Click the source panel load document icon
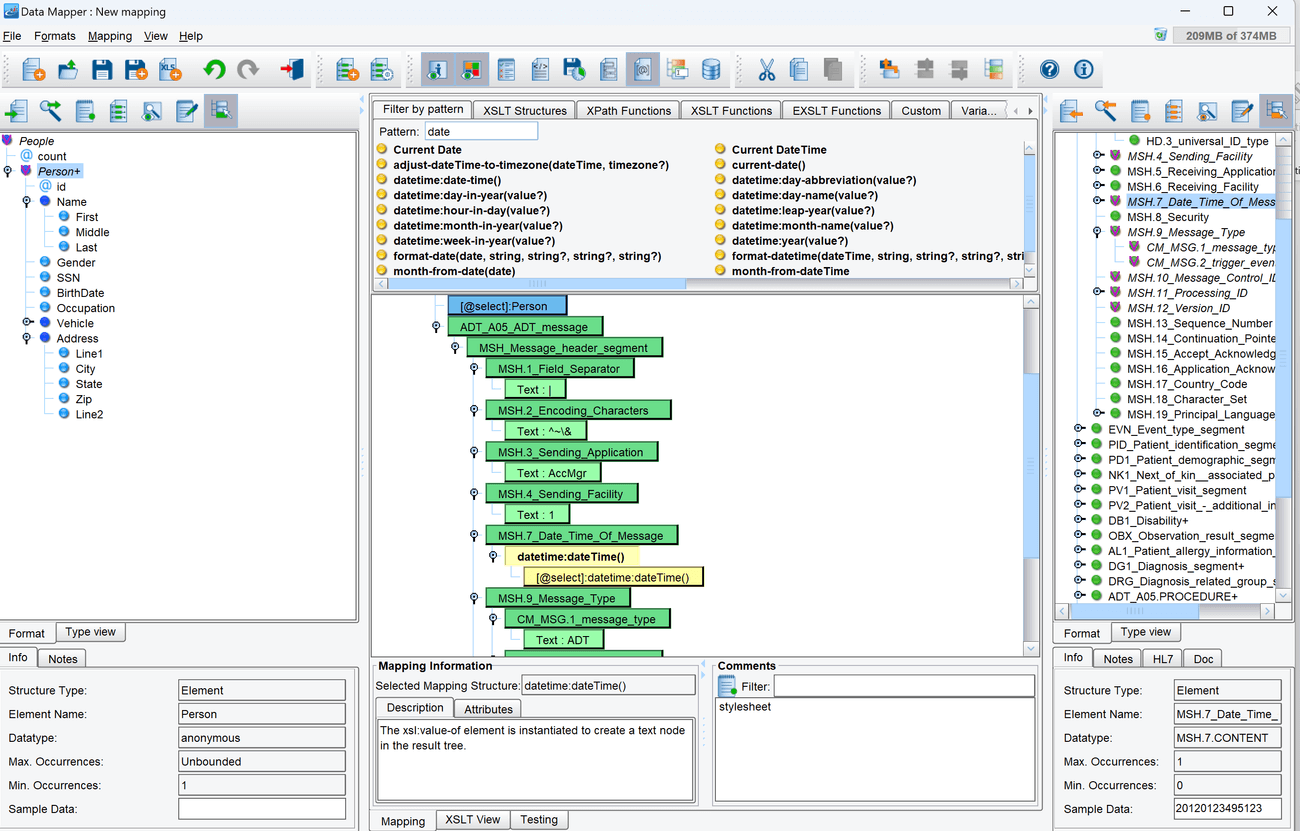 click(x=17, y=110)
